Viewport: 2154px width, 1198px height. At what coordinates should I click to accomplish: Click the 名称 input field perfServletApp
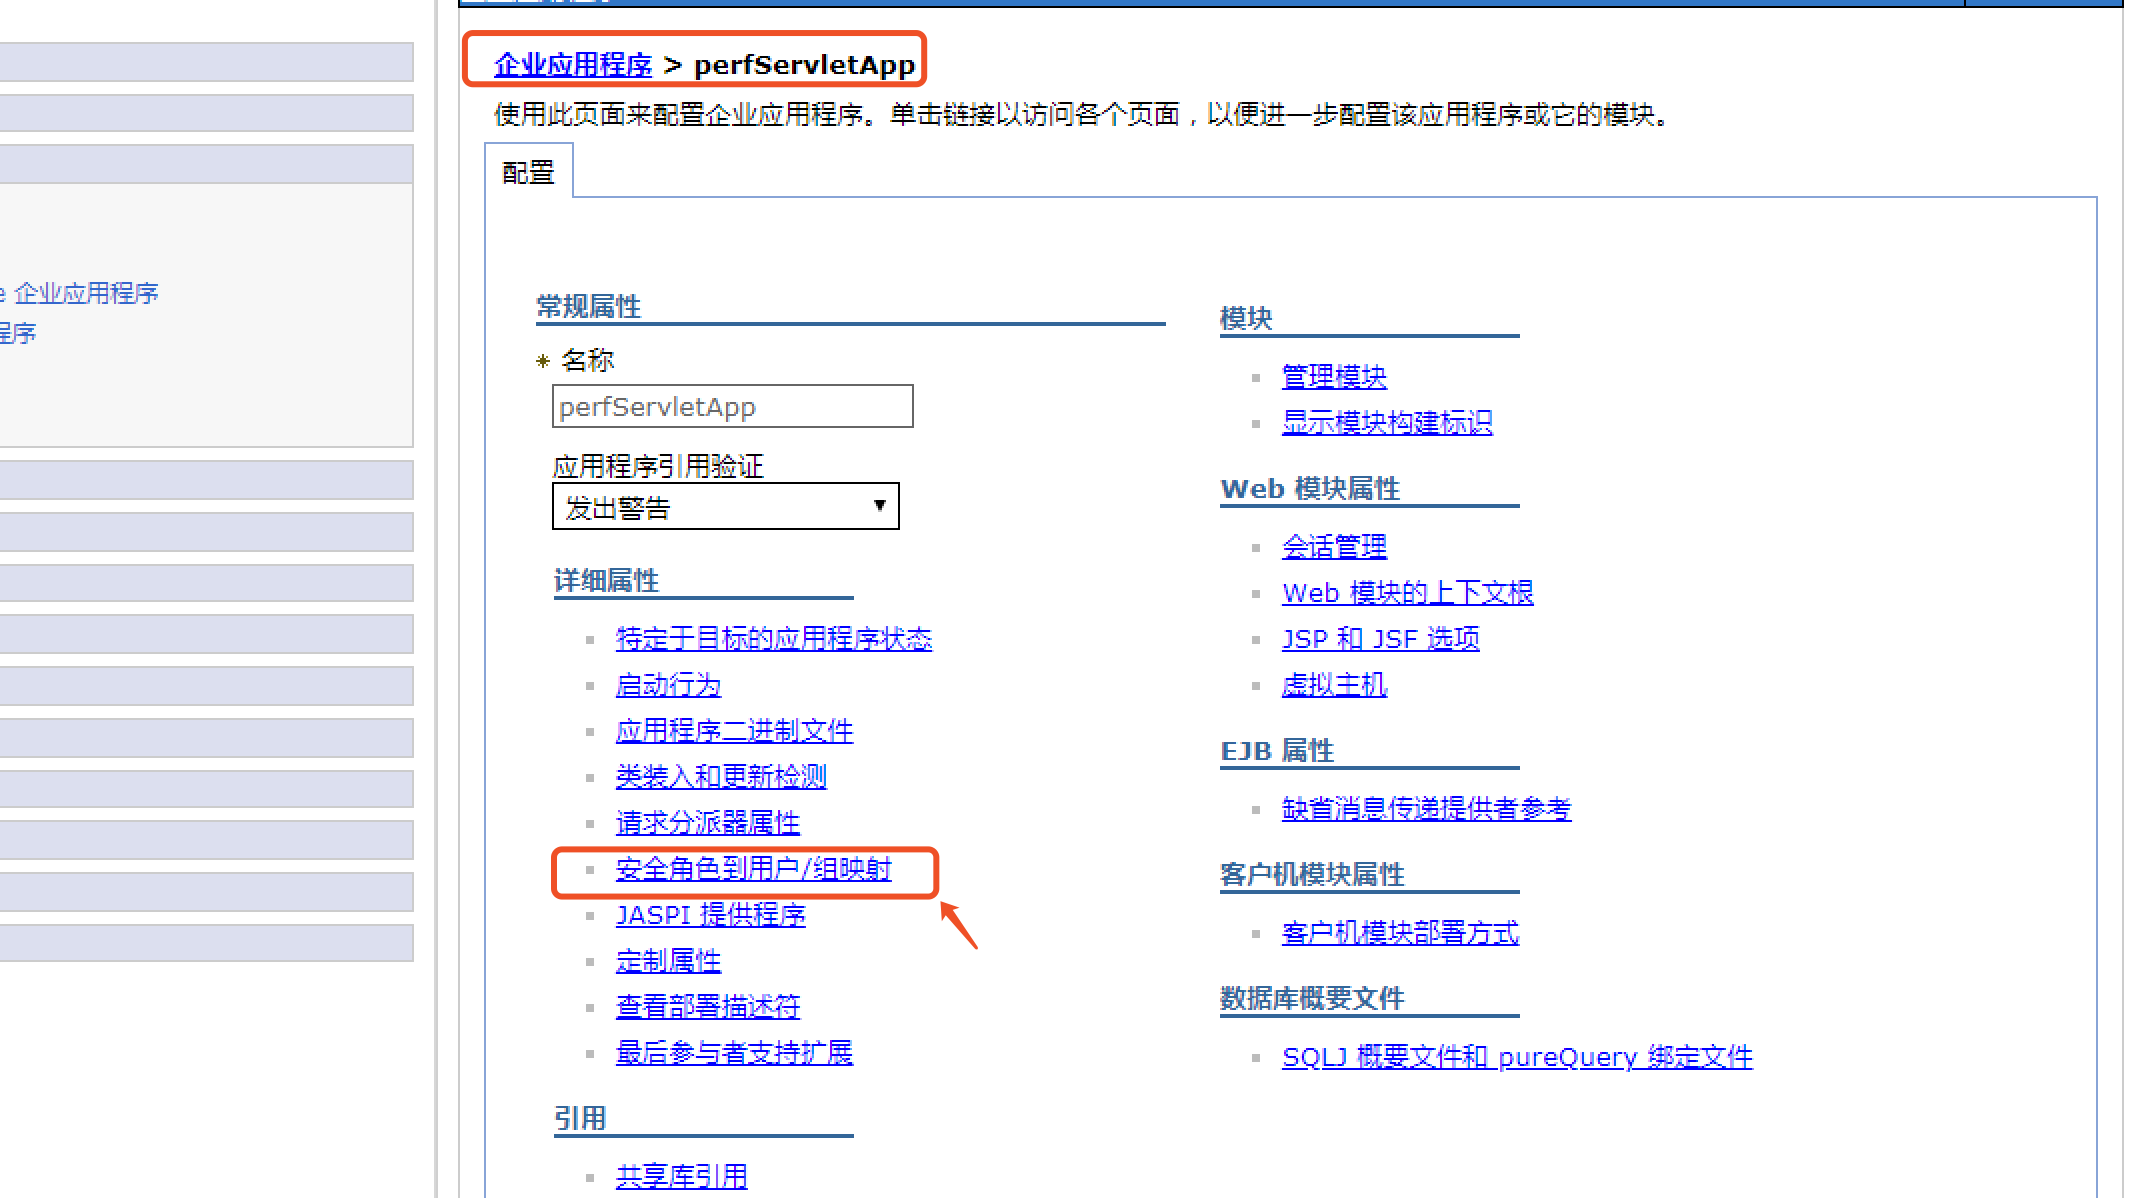click(x=732, y=406)
